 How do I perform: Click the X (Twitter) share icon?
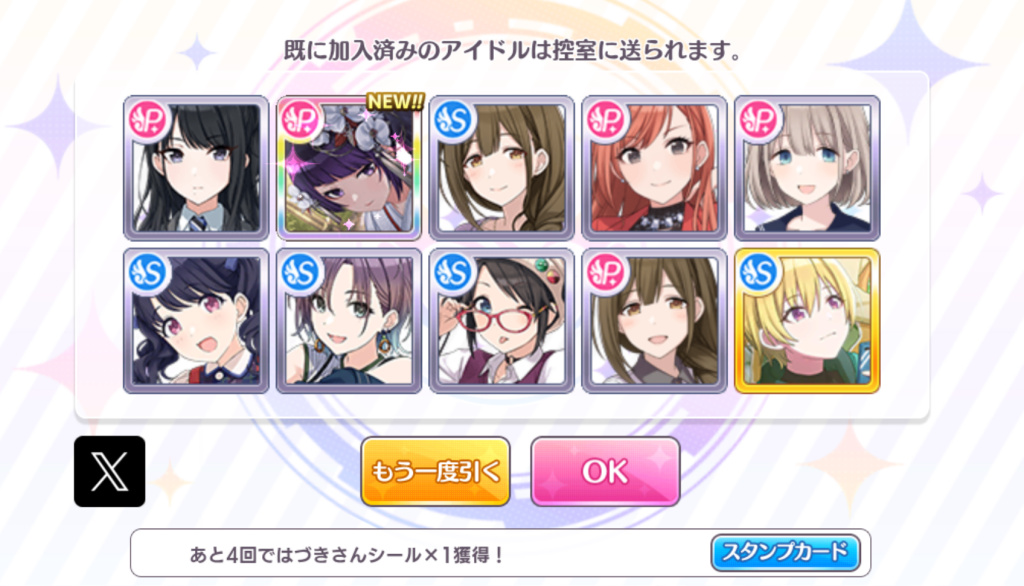[x=110, y=471]
